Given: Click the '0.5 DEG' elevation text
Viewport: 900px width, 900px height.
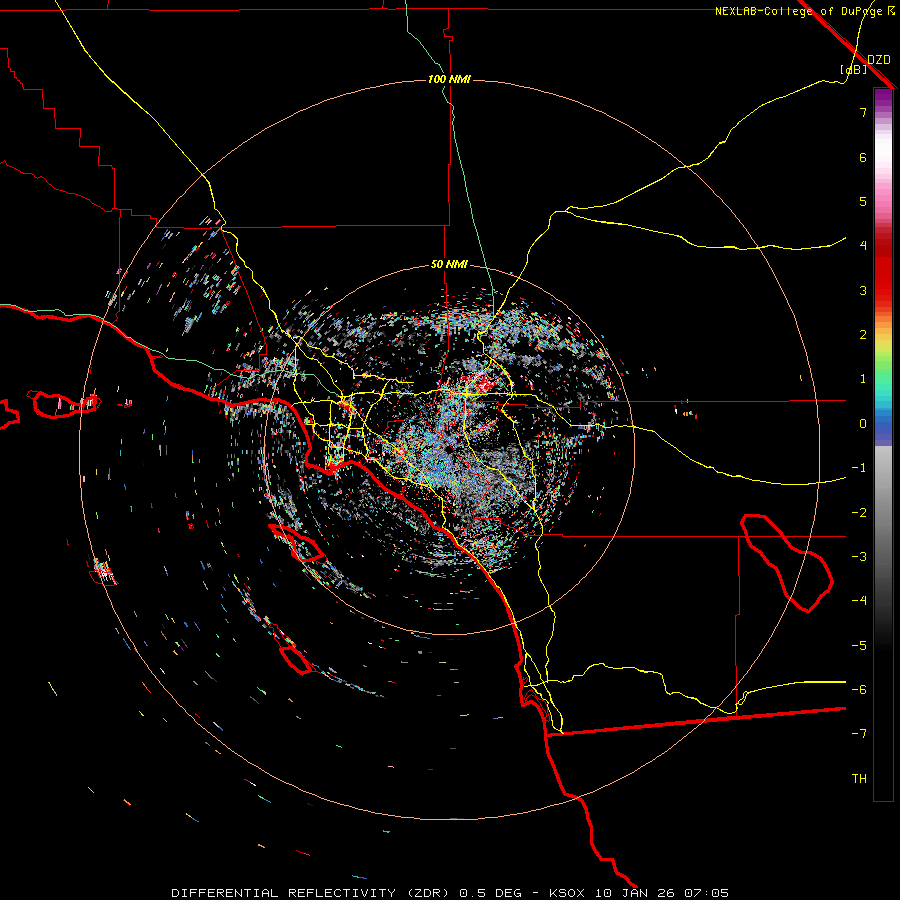Looking at the screenshot, I should coord(490,893).
